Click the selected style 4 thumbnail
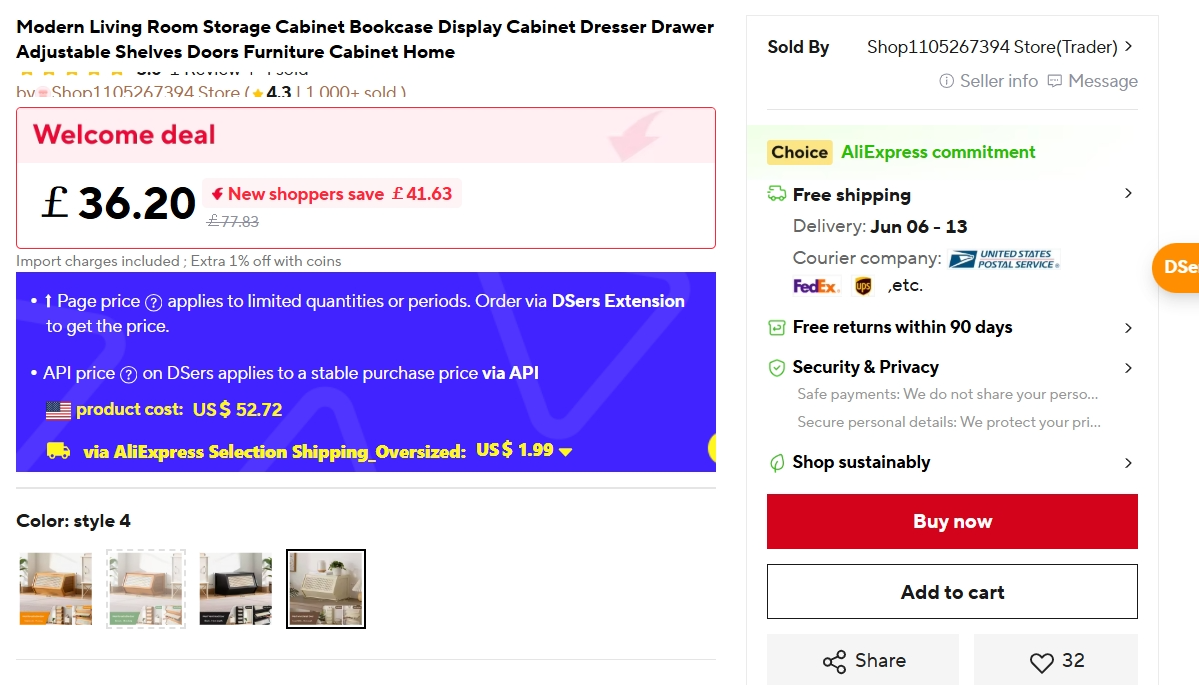 [326, 589]
